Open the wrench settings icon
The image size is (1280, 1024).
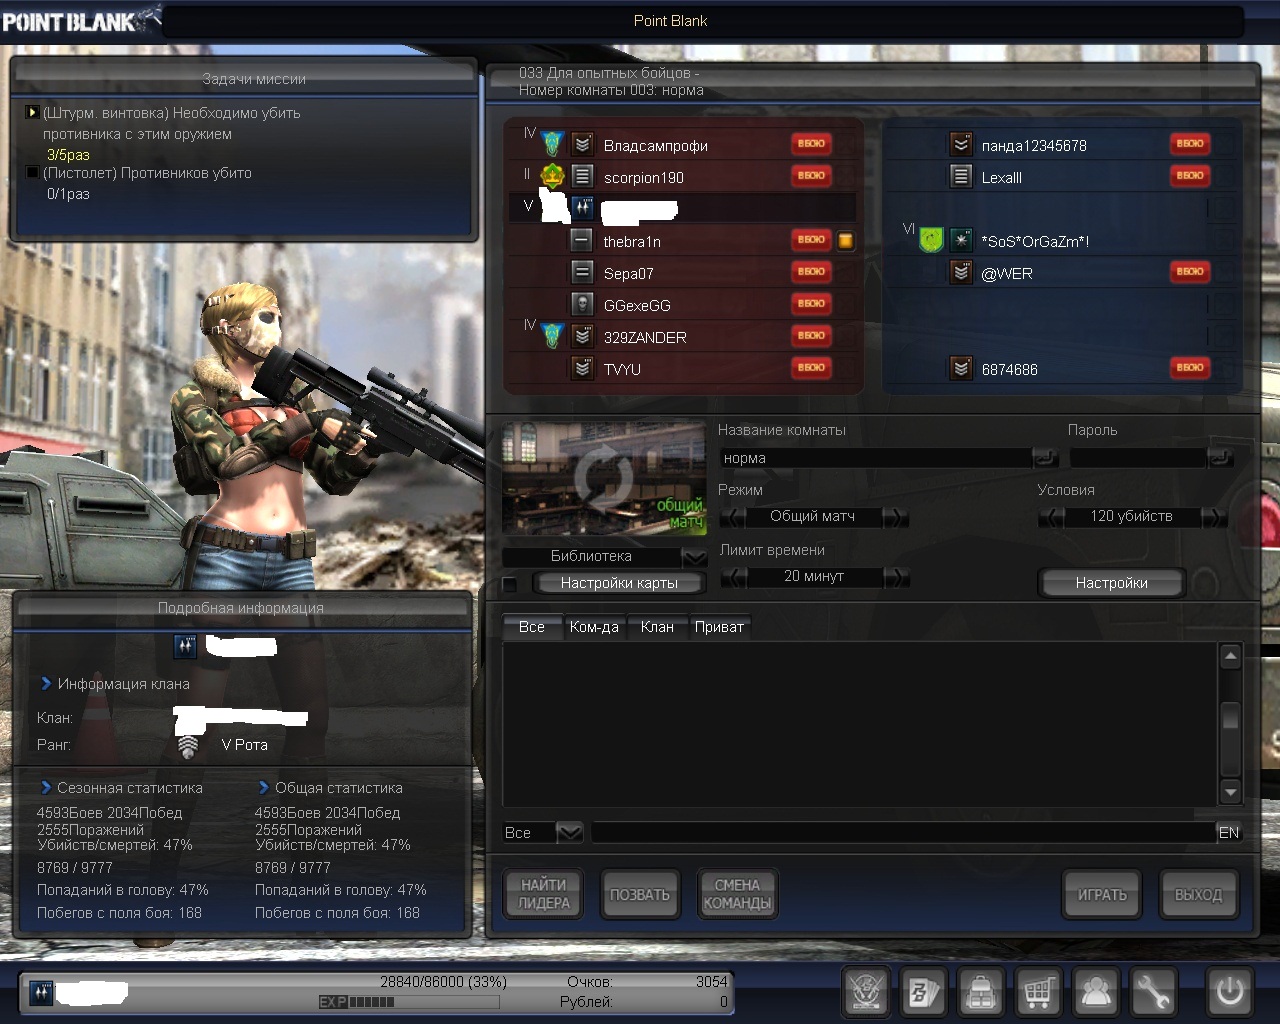tap(1153, 992)
